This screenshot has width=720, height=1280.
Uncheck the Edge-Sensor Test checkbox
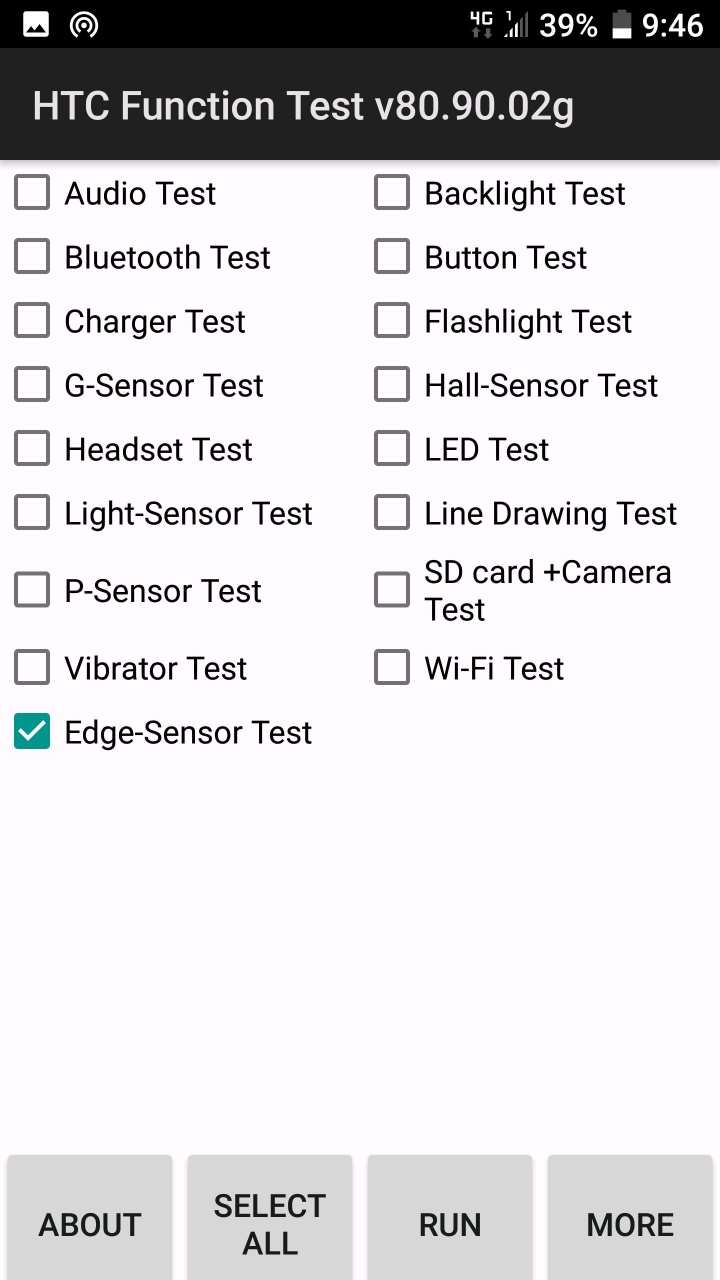[32, 732]
